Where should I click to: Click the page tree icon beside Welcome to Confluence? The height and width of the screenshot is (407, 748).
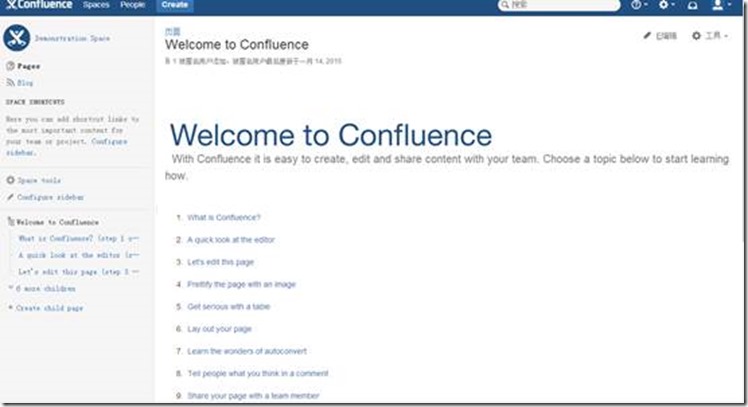tap(10, 221)
